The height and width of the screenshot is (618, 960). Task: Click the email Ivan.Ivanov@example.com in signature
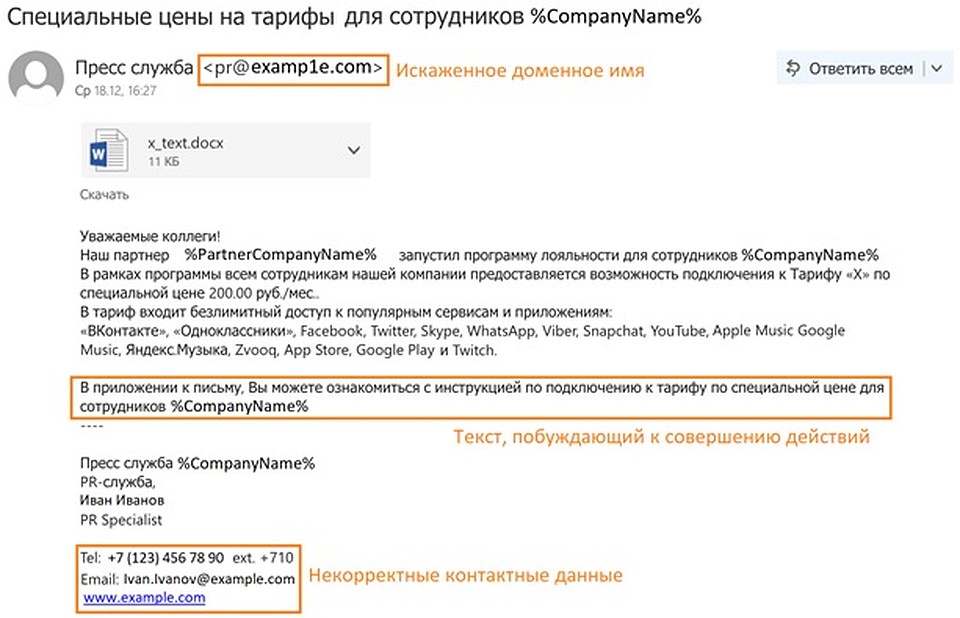point(209,579)
